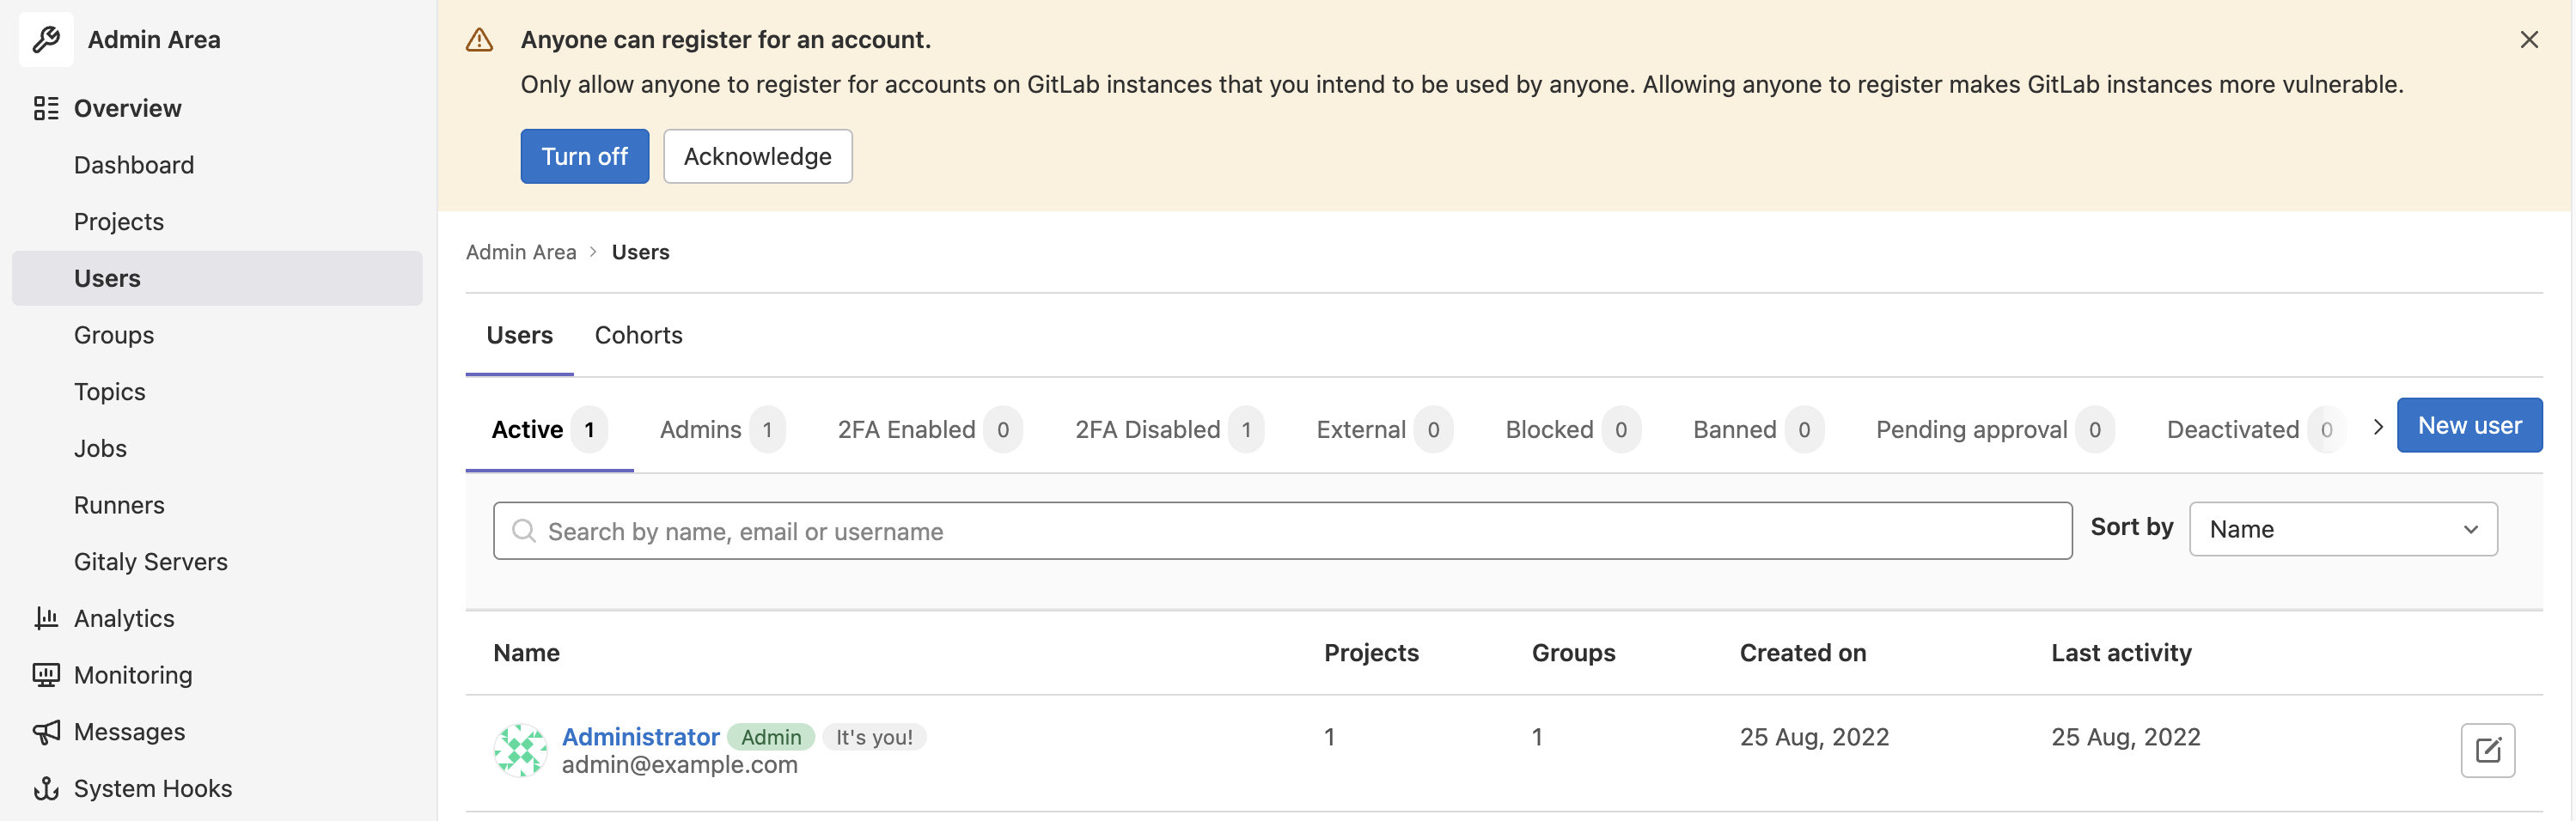The width and height of the screenshot is (2576, 821).
Task: Click the "It's you!" badge
Action: click(x=874, y=737)
